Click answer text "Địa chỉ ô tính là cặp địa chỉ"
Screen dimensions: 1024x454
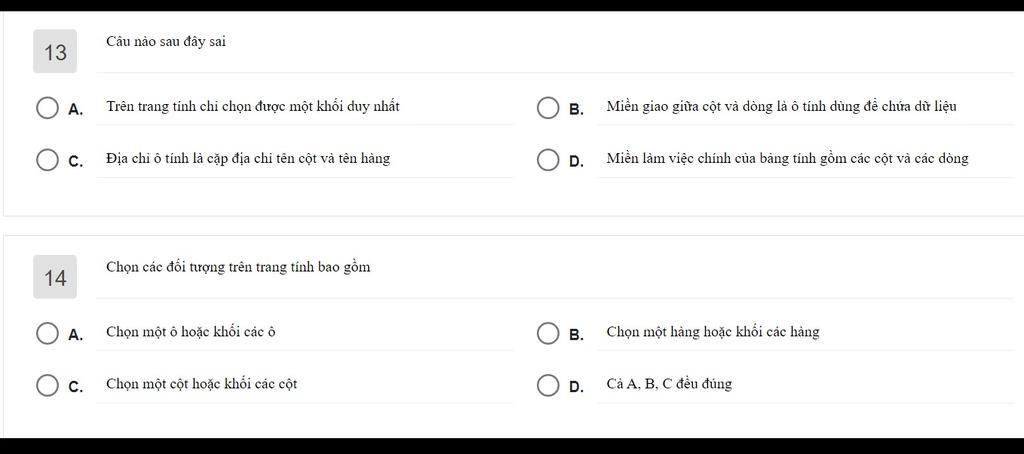[248, 158]
